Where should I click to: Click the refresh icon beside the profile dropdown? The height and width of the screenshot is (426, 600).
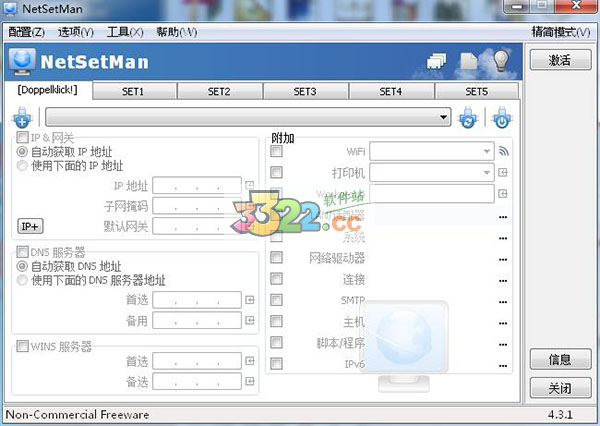(468, 119)
